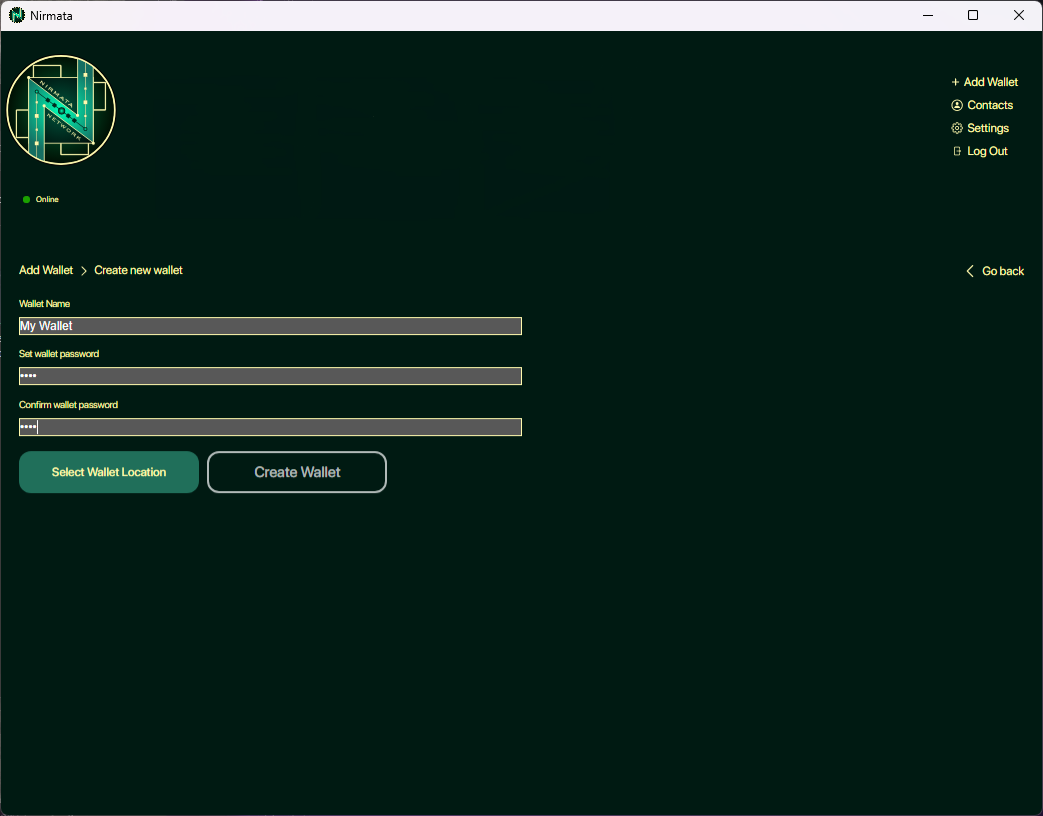Select the Settings menu option

click(987, 127)
